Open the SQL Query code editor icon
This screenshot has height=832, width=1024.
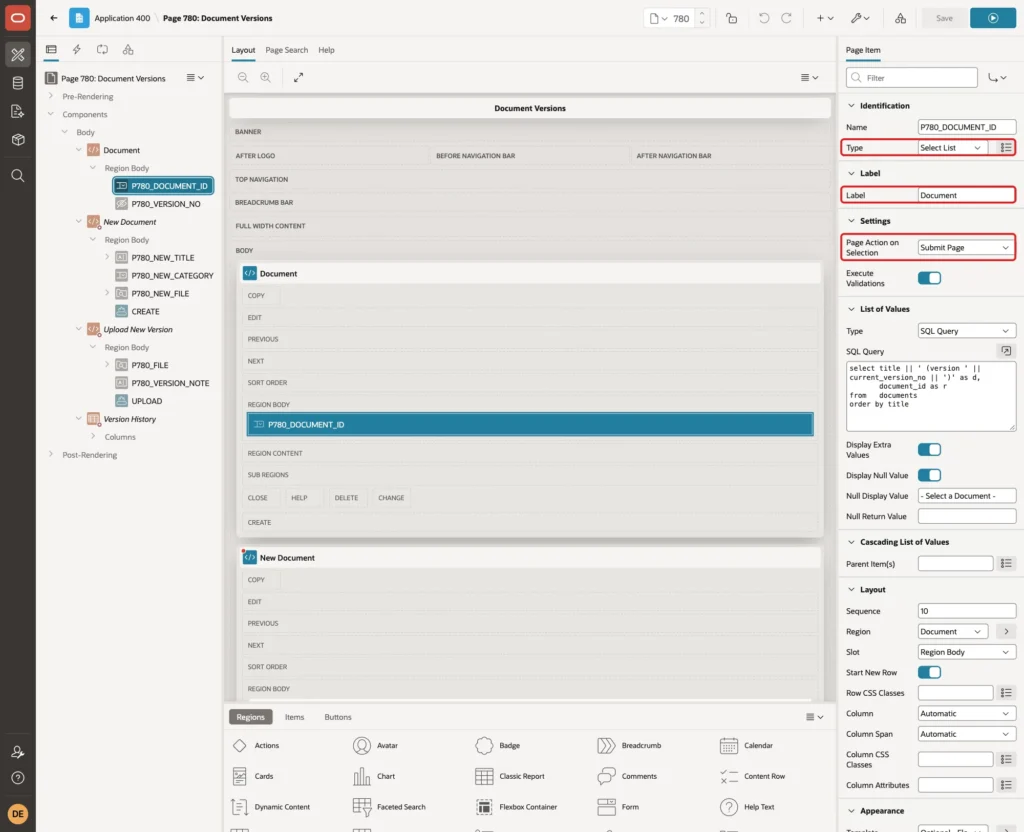click(x=1006, y=351)
